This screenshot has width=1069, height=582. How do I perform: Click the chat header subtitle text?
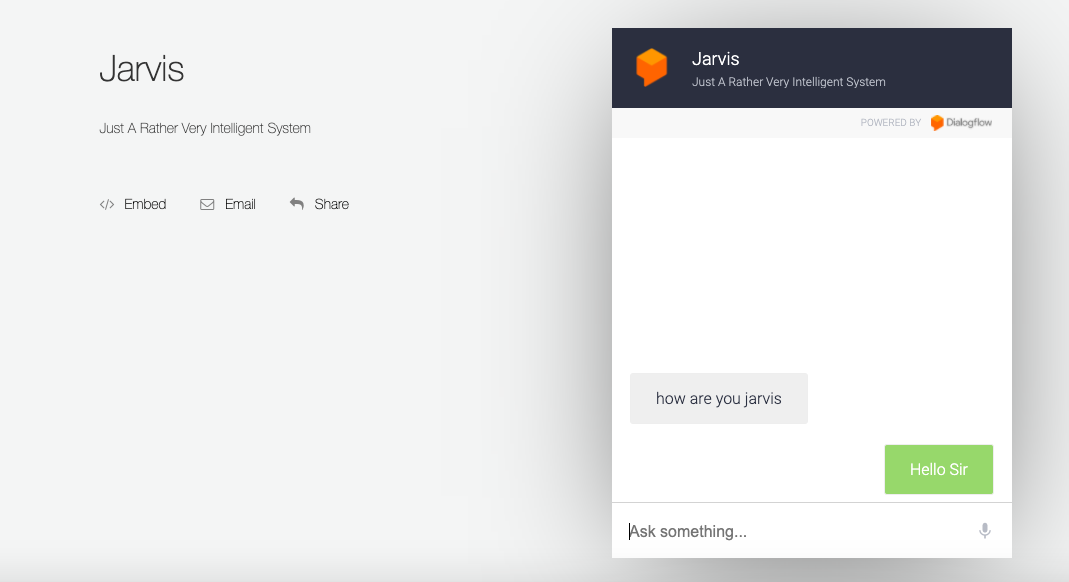tap(789, 82)
